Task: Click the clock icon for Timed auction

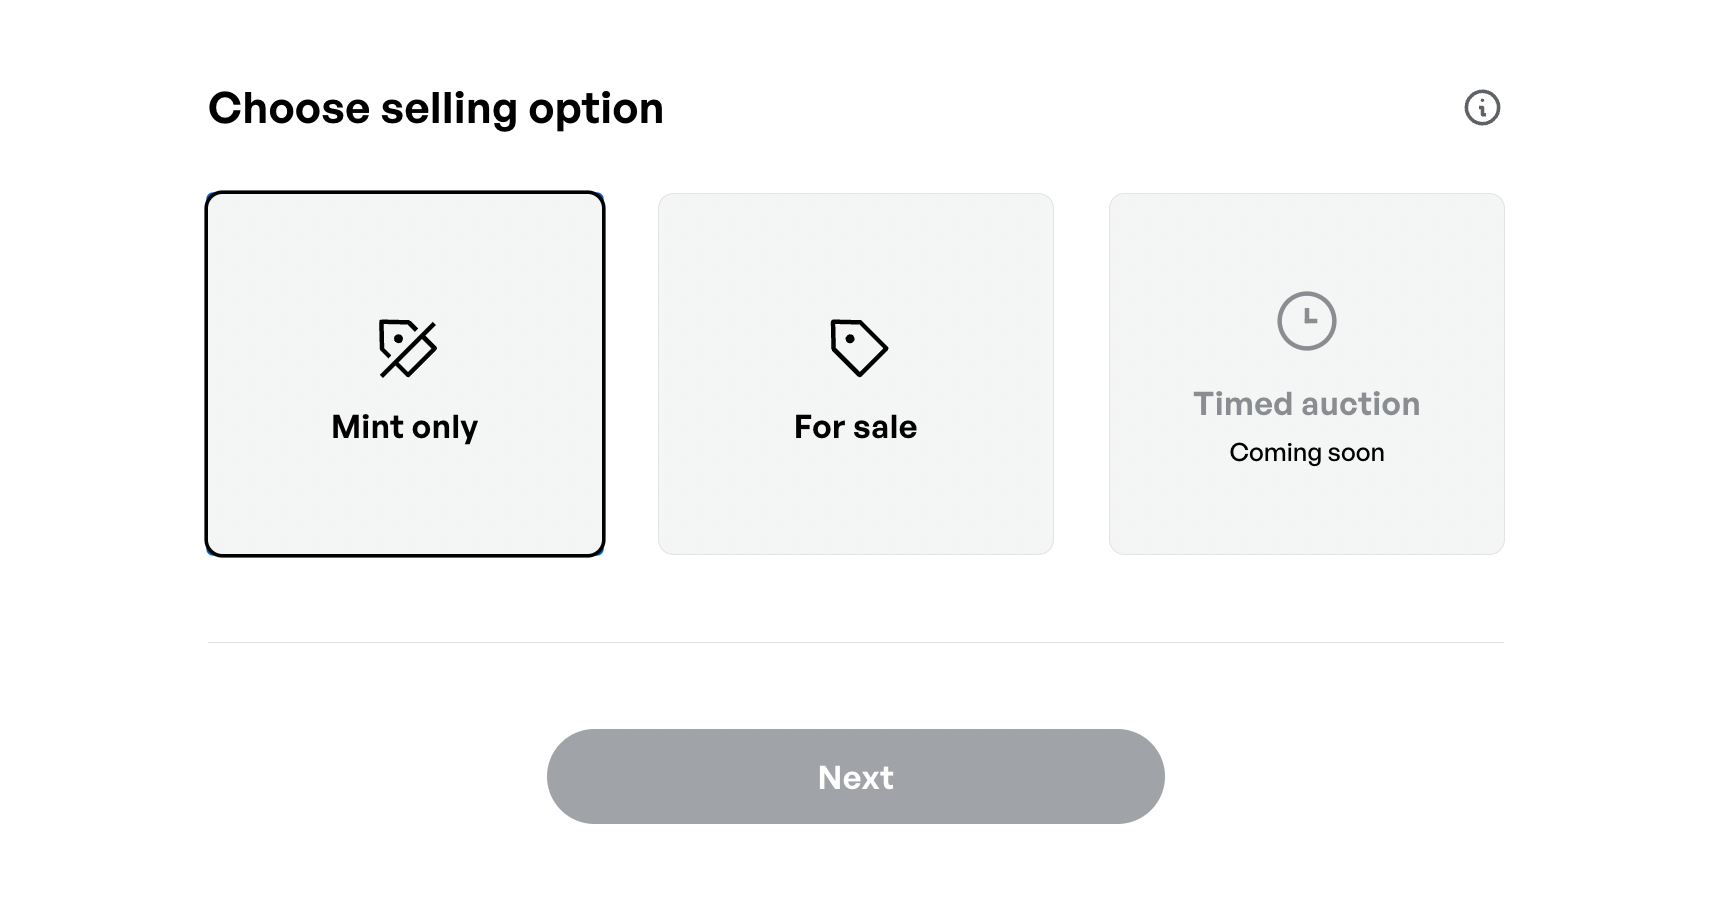Action: pos(1306,321)
